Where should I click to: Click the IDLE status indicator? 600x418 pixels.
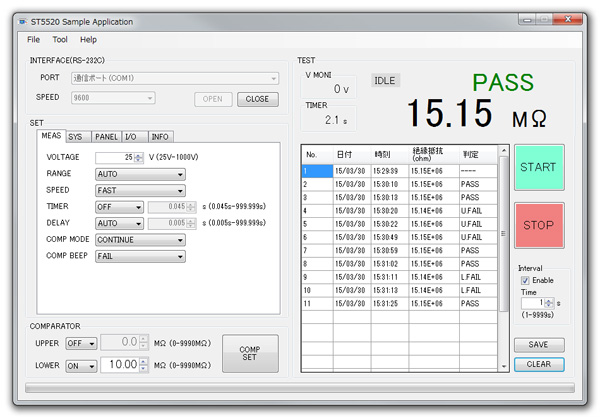click(385, 81)
